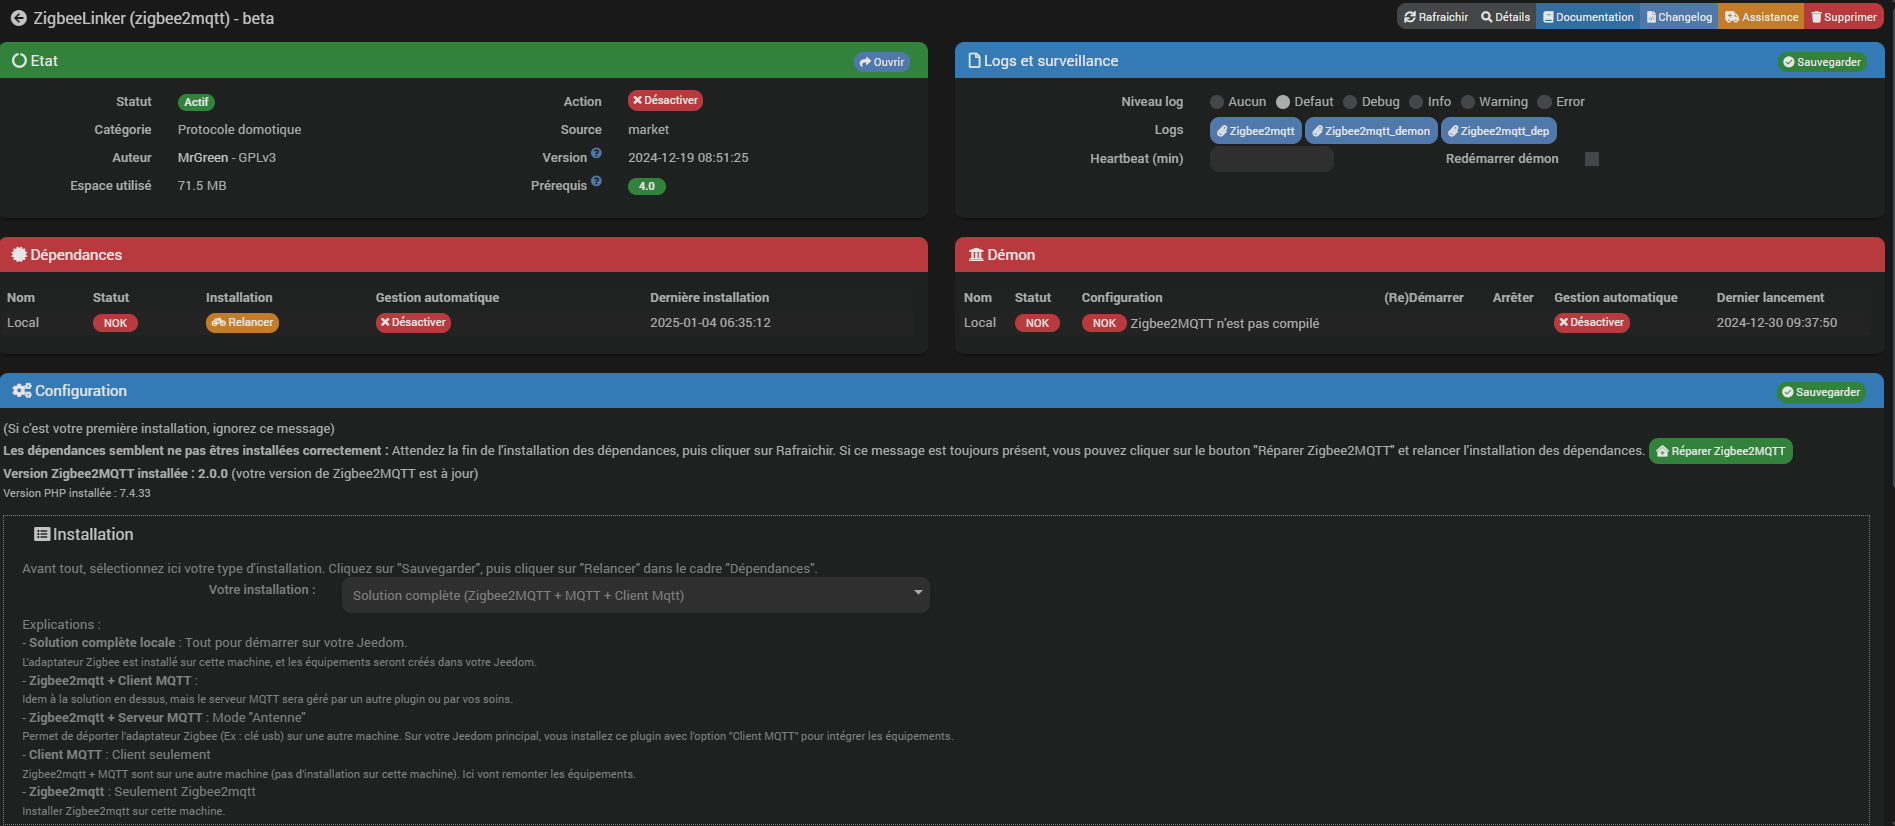Click the Ouvrir button in Etat
The width and height of the screenshot is (1895, 826).
click(882, 62)
